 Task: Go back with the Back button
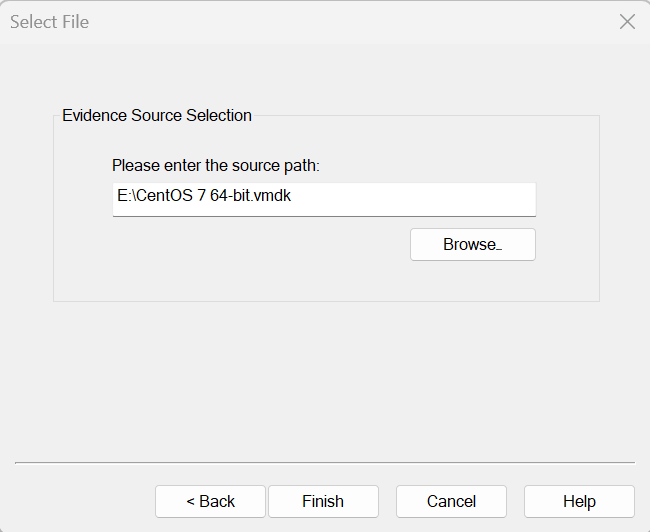coord(210,501)
